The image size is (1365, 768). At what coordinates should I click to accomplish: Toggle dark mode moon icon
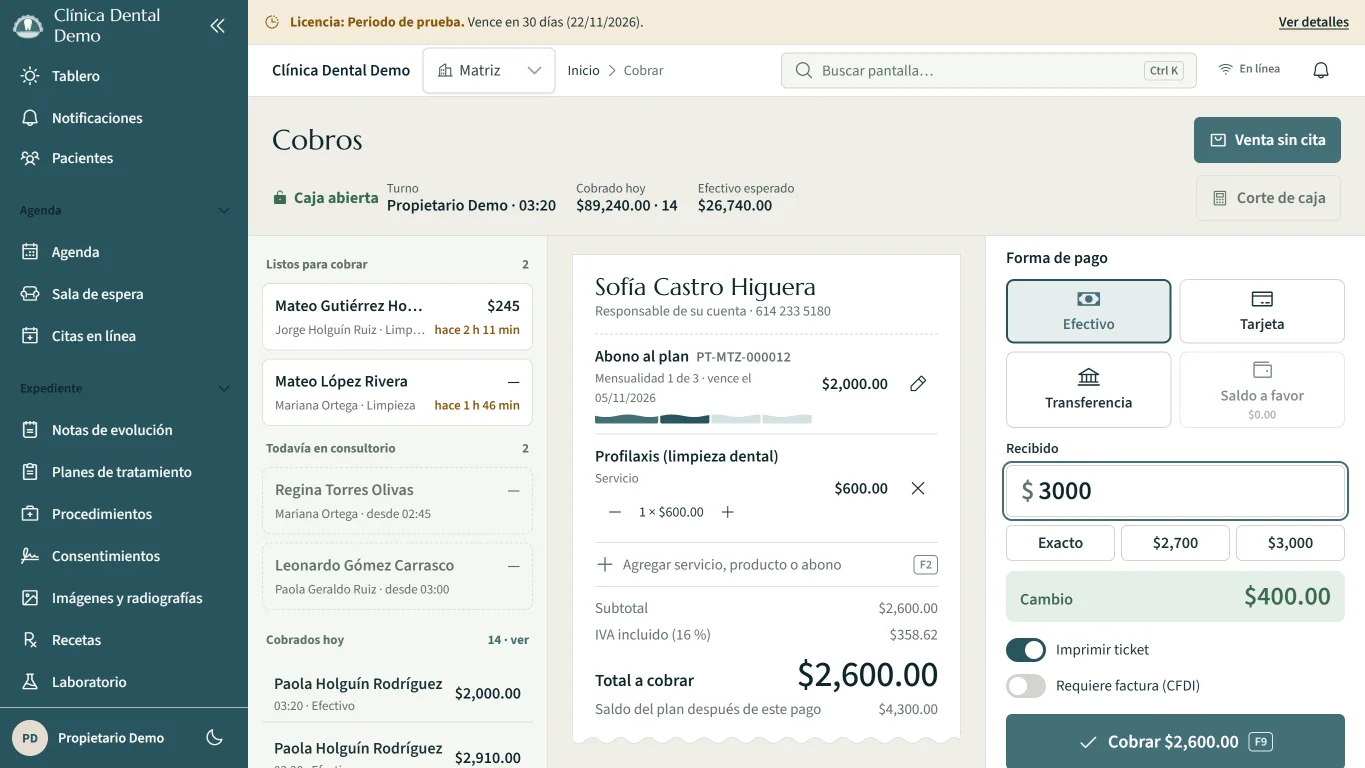tap(214, 738)
